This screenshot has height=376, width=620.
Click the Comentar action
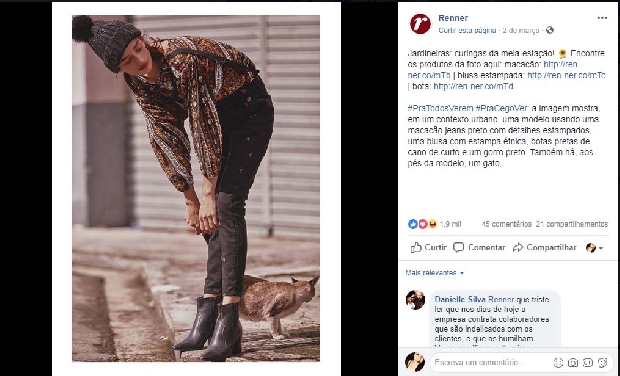point(479,248)
